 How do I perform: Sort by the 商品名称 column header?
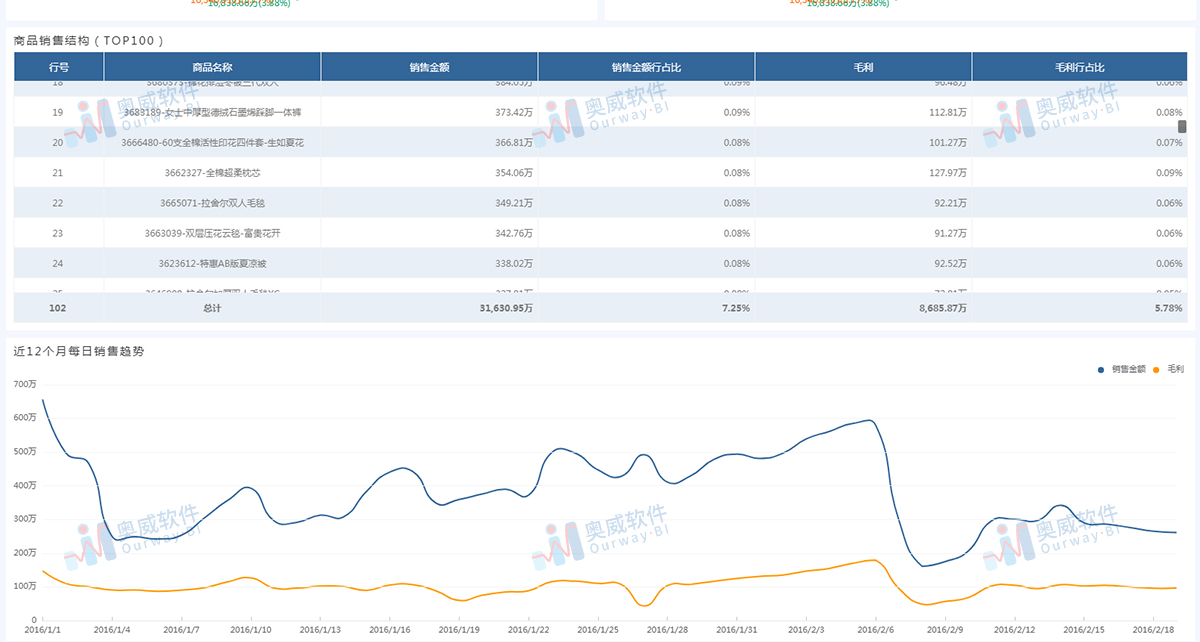[x=212, y=67]
